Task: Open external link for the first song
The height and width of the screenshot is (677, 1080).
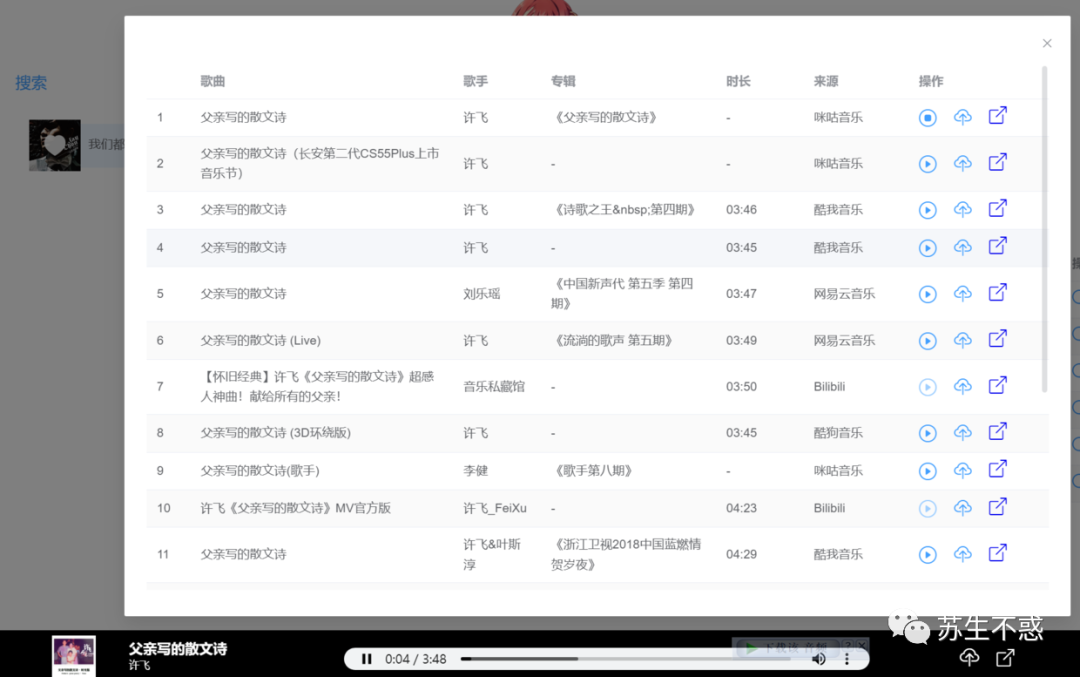Action: (x=997, y=115)
